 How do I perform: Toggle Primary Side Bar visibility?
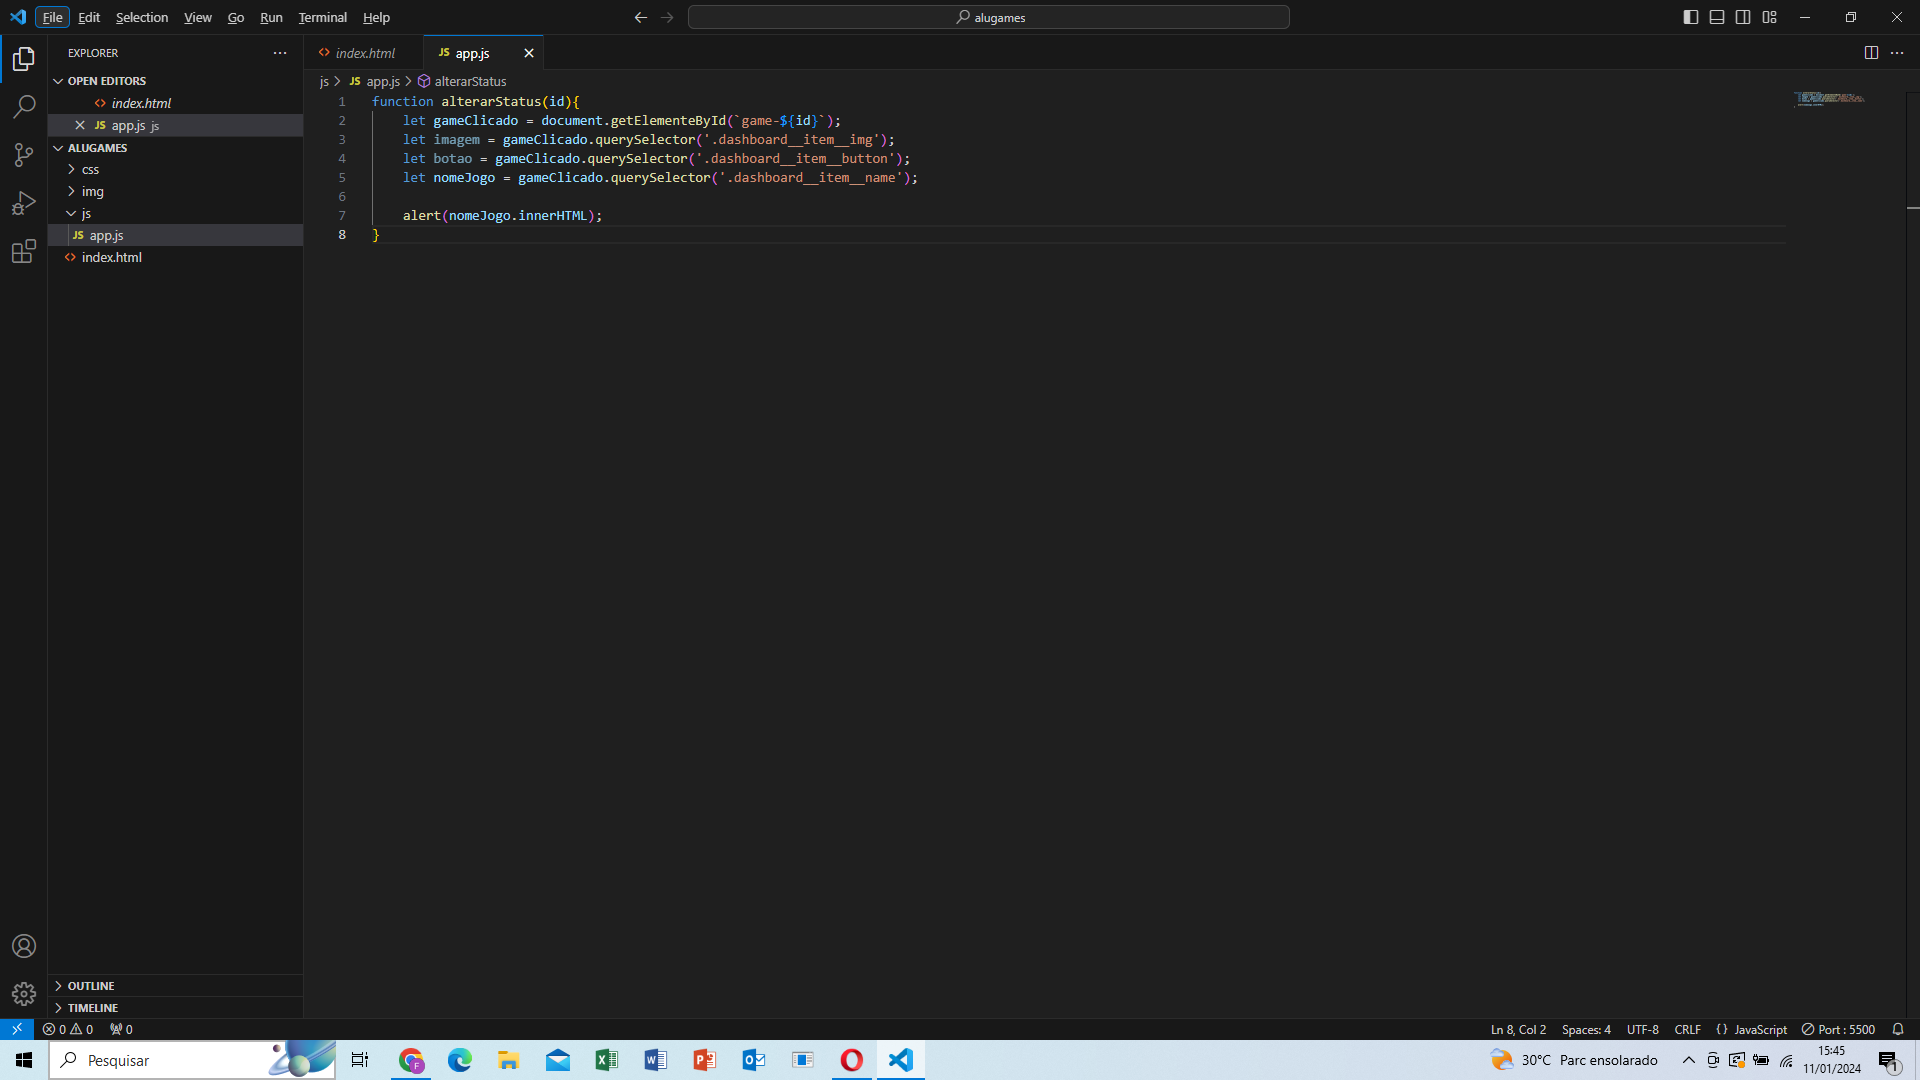point(1691,17)
